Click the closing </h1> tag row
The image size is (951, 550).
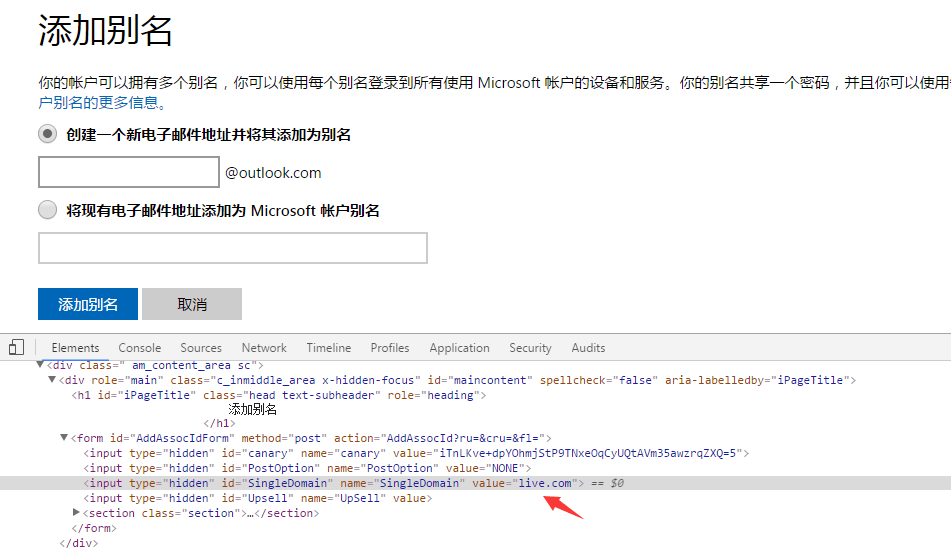[x=220, y=423]
